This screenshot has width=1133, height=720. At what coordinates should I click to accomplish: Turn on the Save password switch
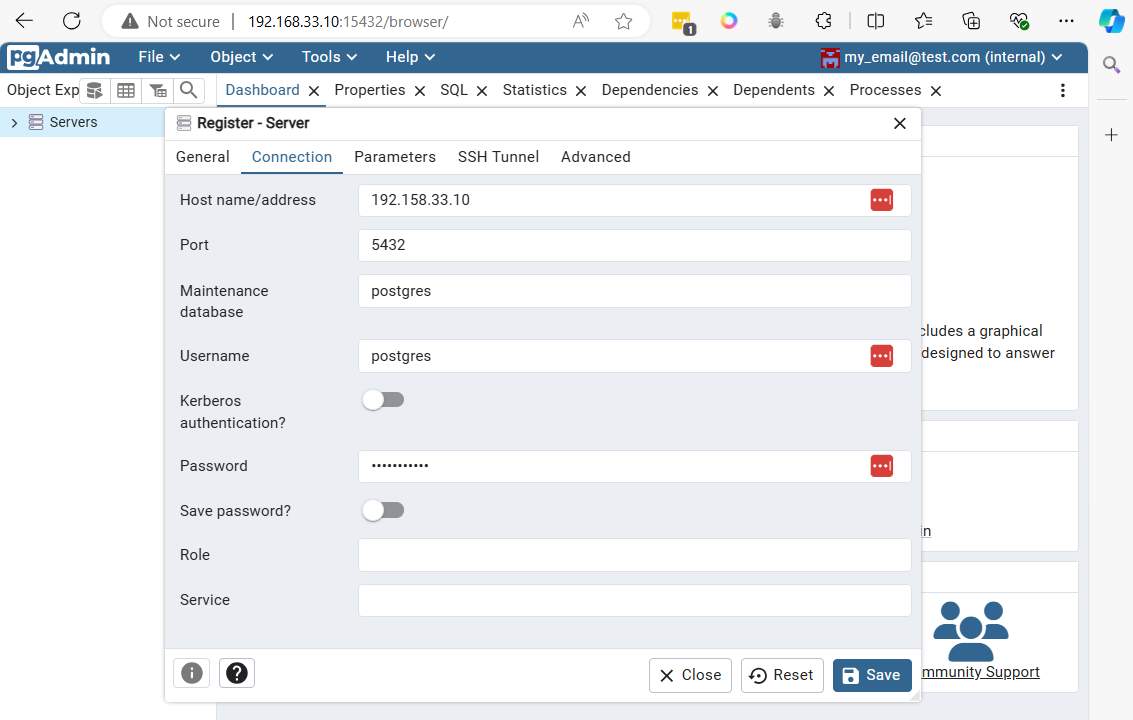click(383, 510)
